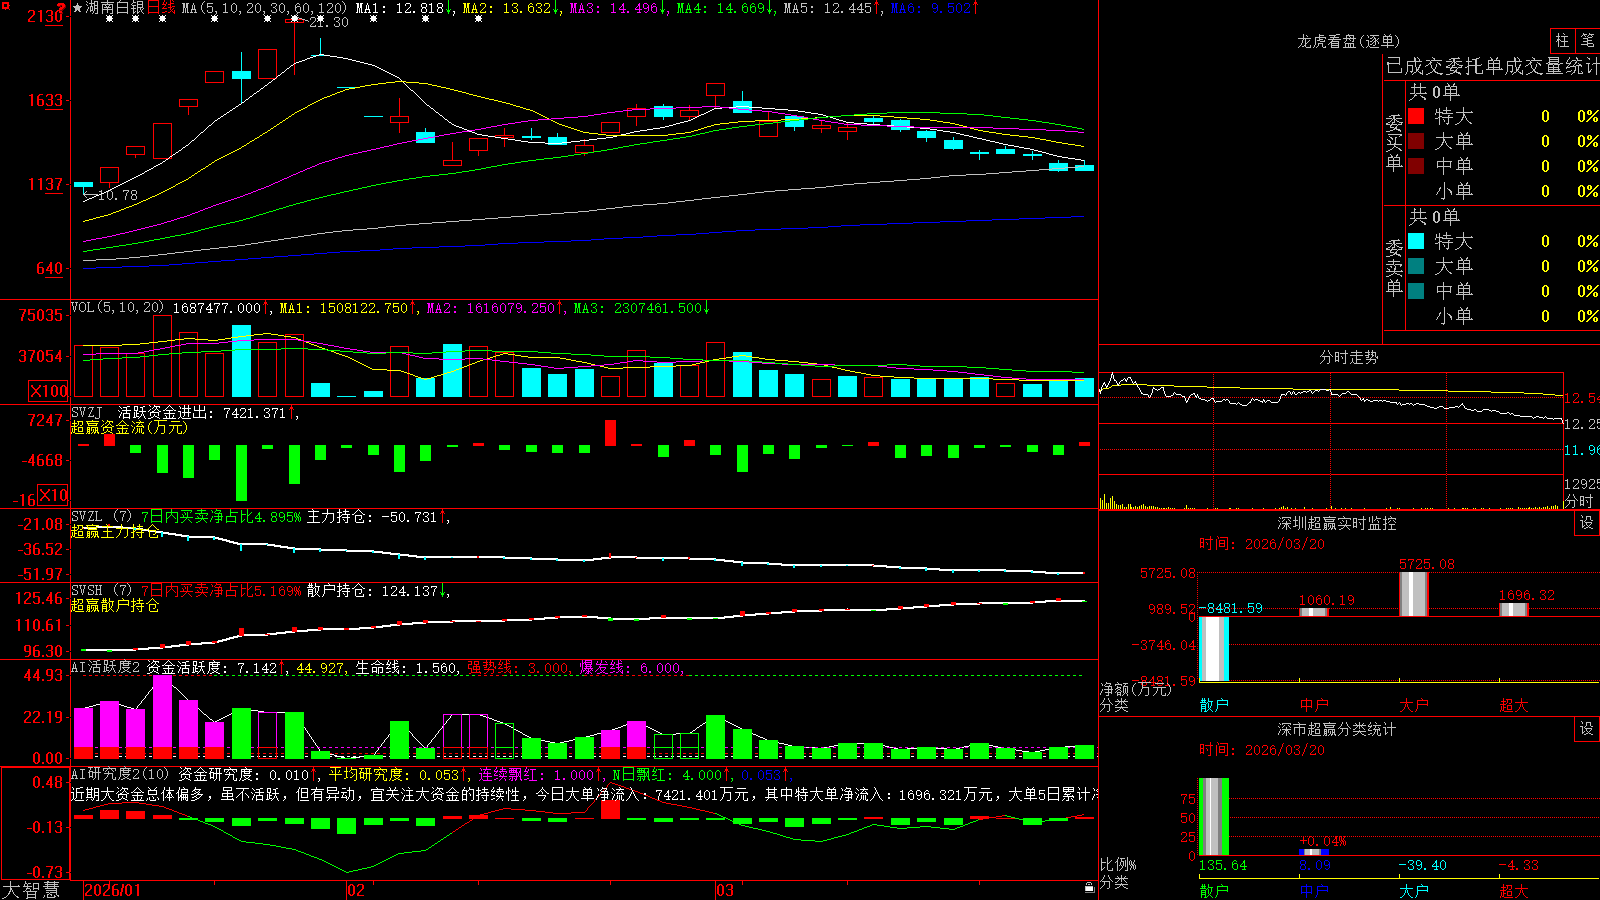The image size is (1600, 900).
Task: Click the SVSH indicator name
Action: point(86,590)
